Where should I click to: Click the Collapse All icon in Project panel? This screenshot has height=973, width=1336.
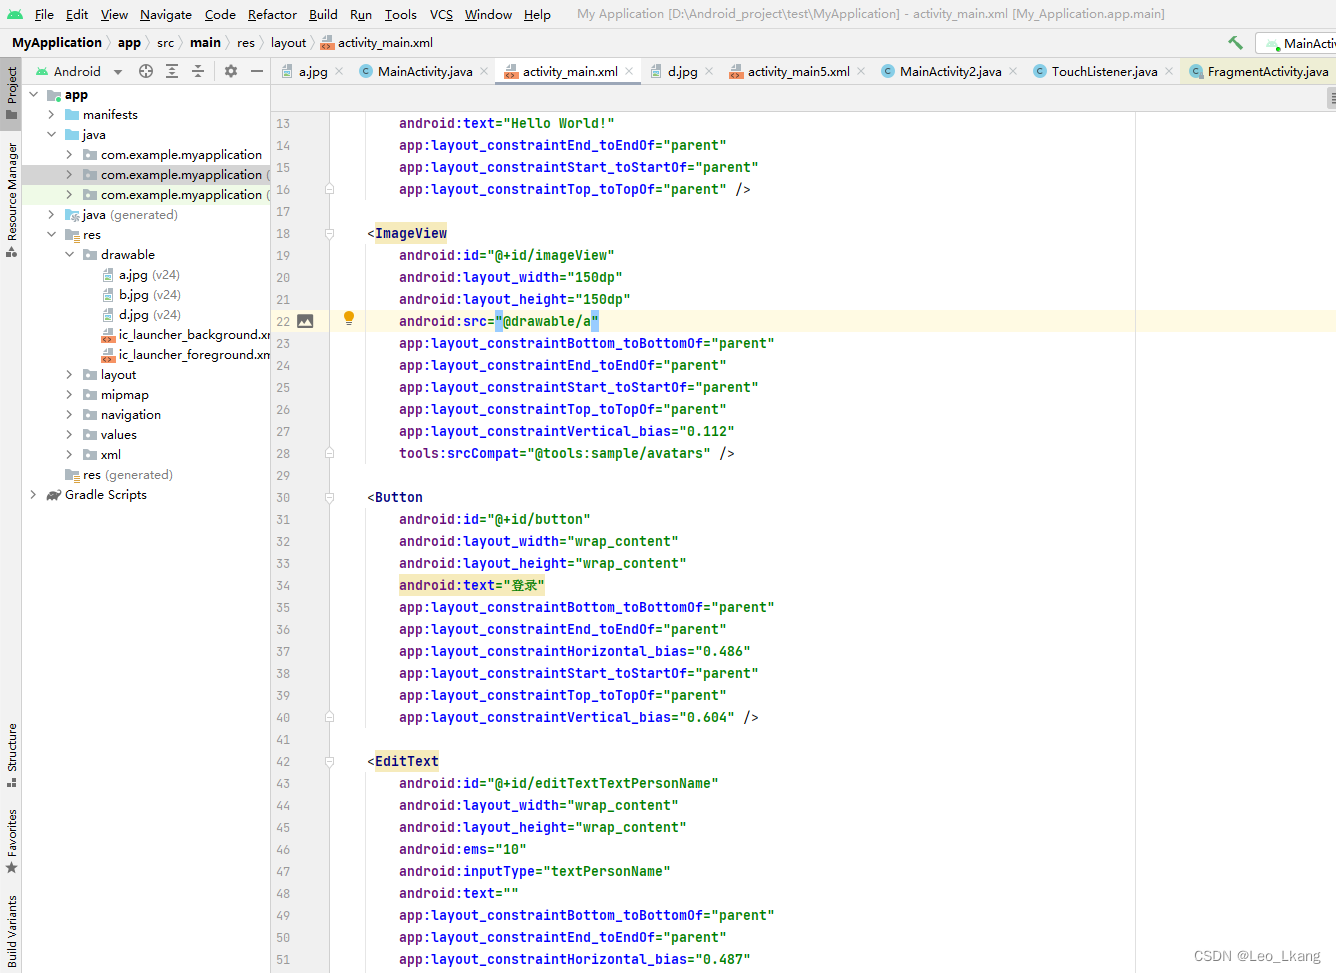pos(198,71)
